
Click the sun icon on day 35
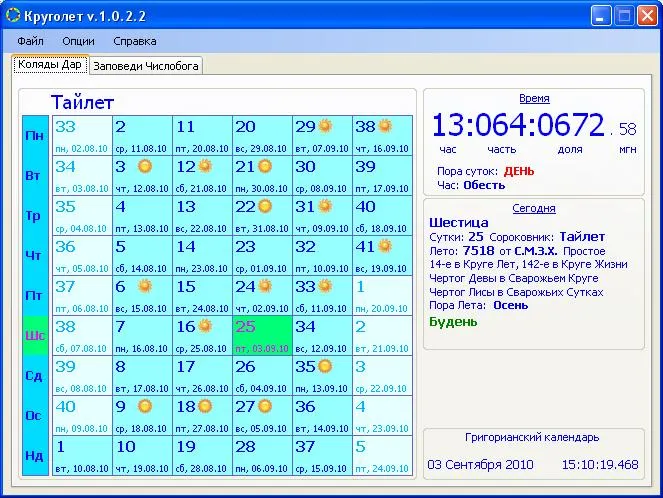(x=325, y=366)
